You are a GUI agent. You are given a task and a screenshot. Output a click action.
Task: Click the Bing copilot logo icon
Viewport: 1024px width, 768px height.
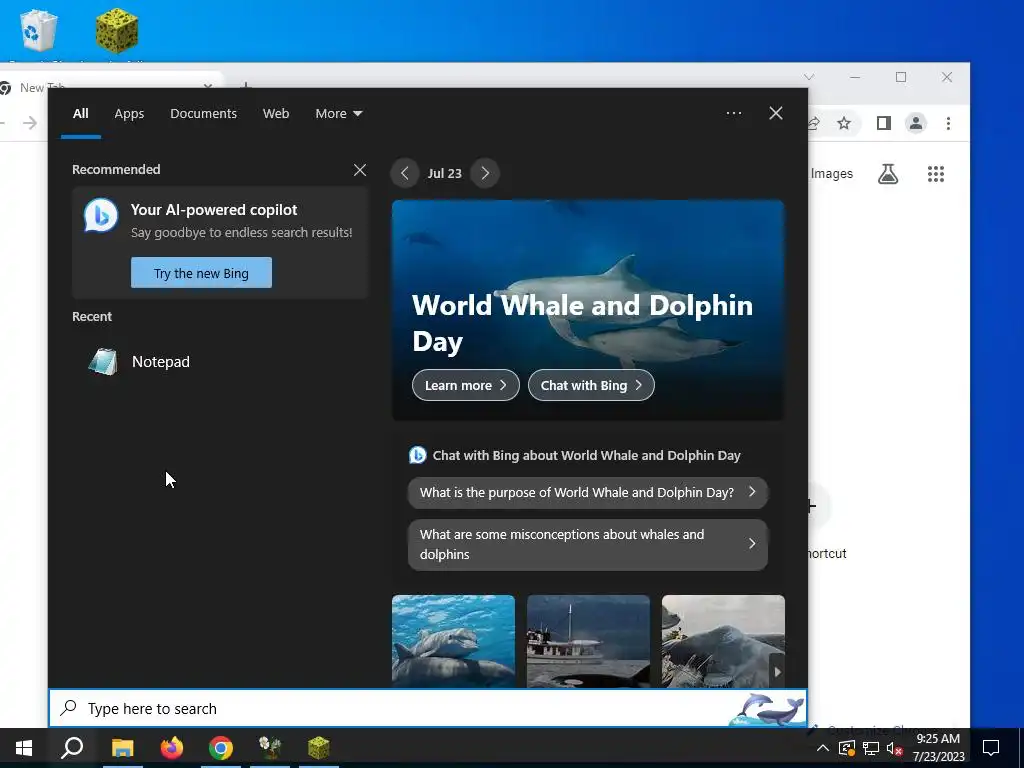101,215
